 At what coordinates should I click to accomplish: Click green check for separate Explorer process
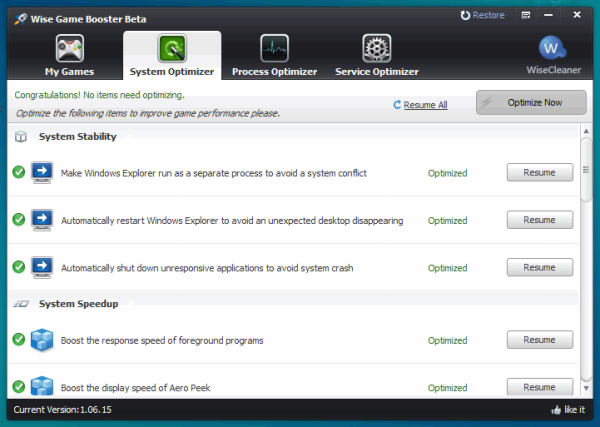coord(19,172)
